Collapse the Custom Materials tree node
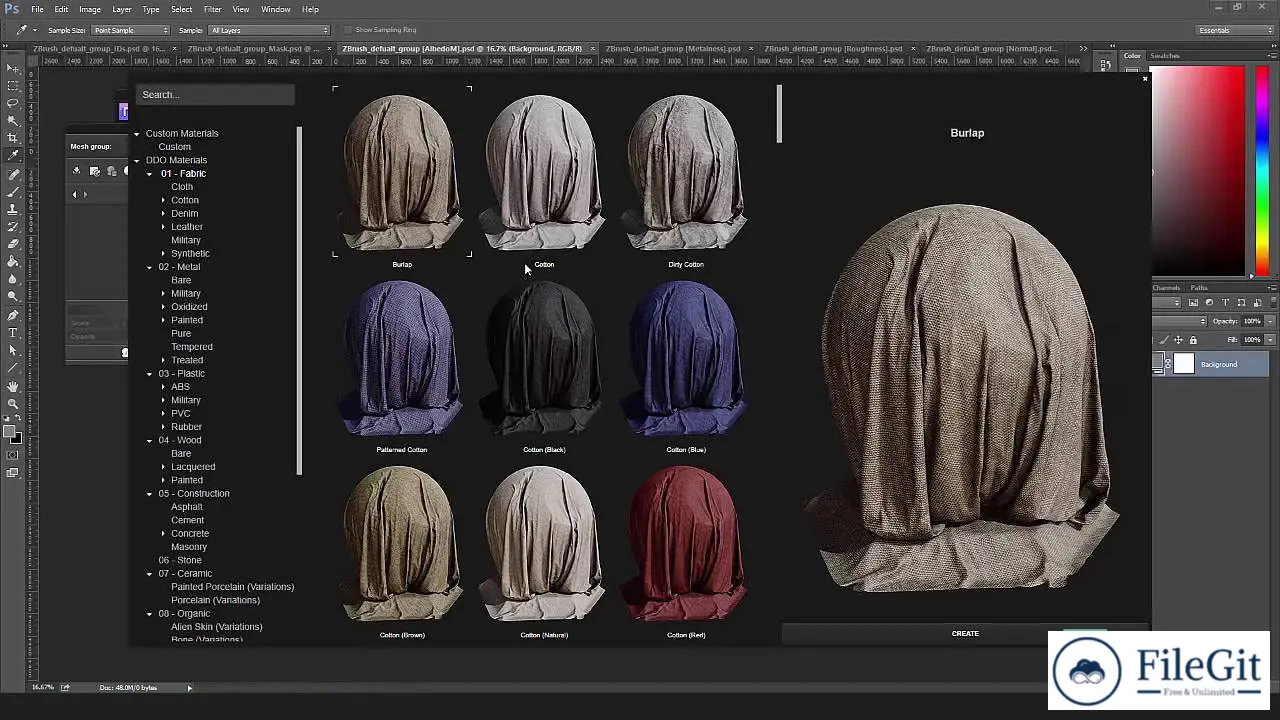Screen dimensions: 1280x720 point(137,133)
